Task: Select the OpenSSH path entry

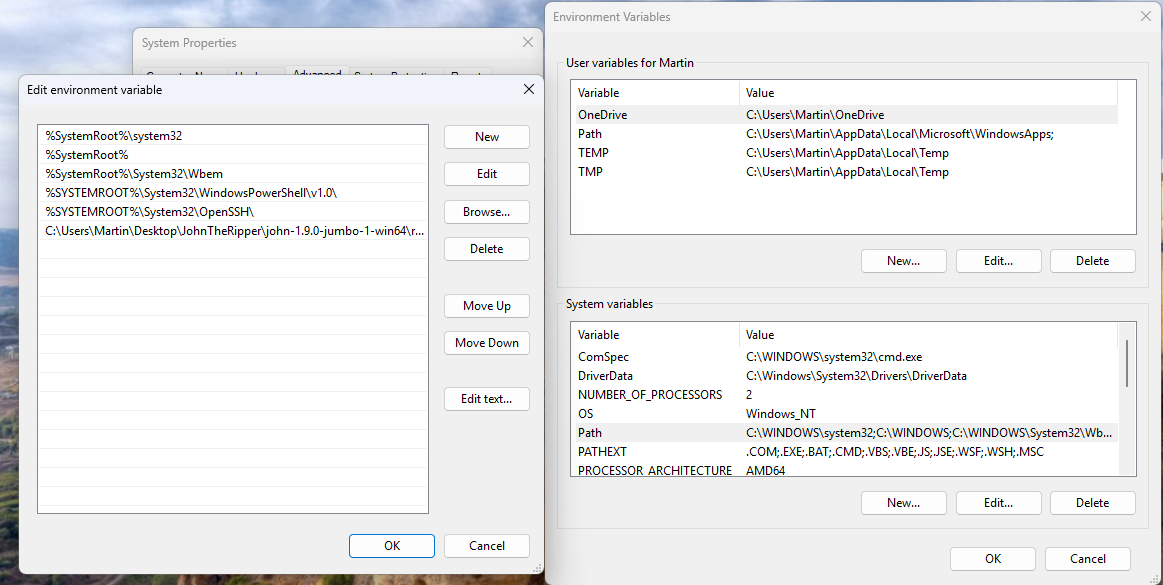Action: 233,211
